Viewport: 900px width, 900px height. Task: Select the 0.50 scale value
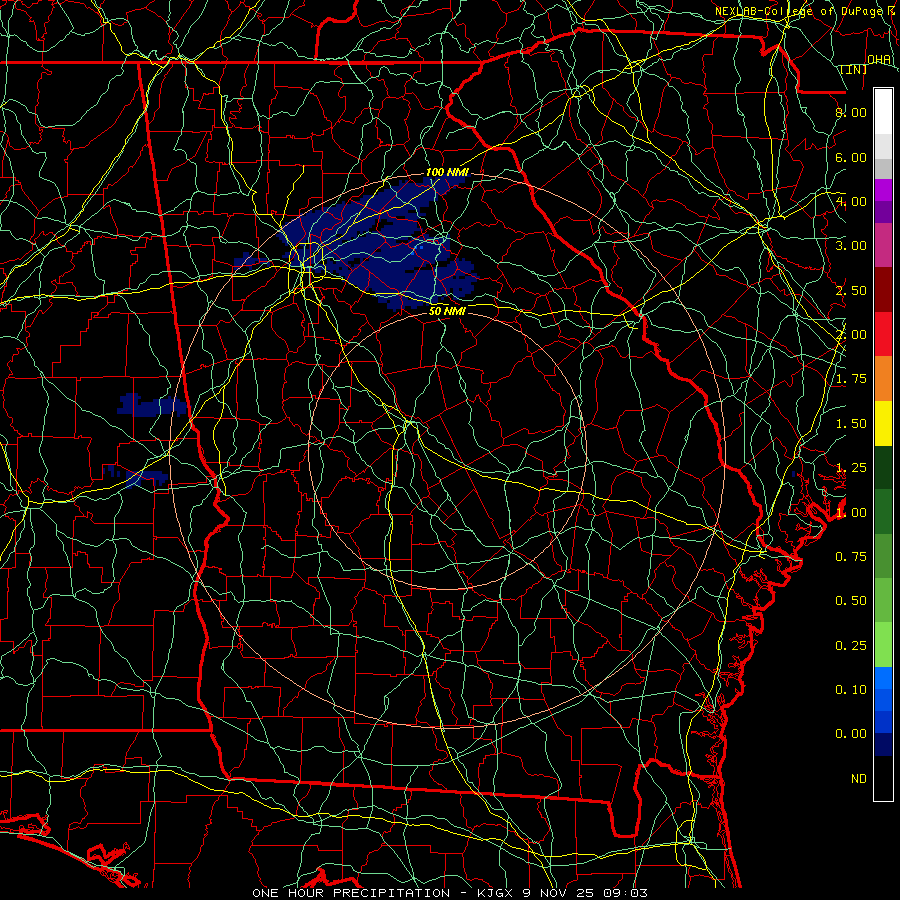(851, 601)
